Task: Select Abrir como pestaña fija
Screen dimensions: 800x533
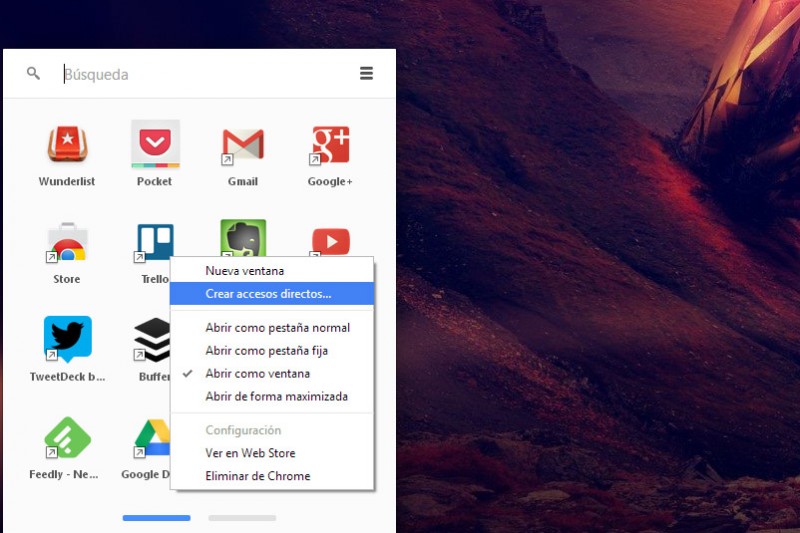Action: click(x=272, y=350)
